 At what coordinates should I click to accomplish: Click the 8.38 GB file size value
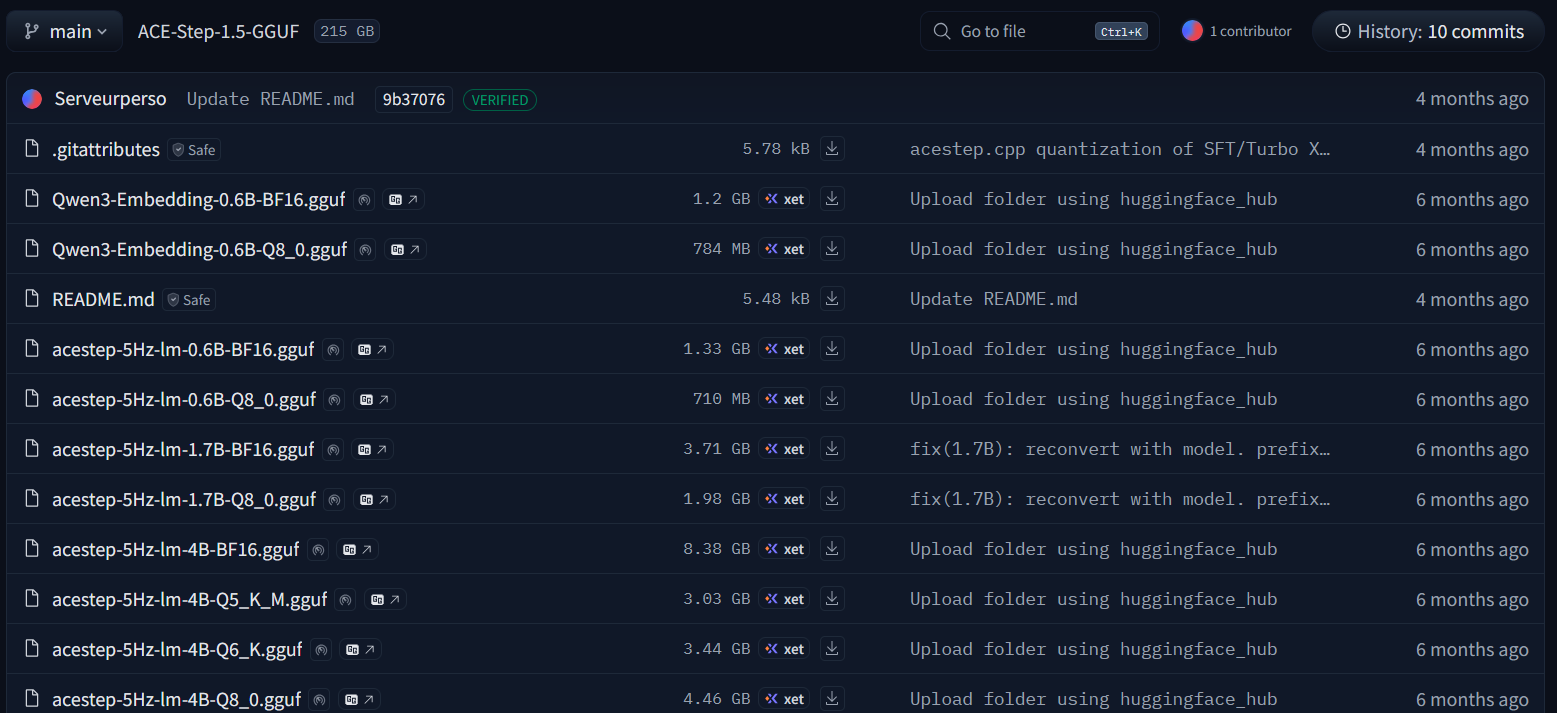(716, 549)
